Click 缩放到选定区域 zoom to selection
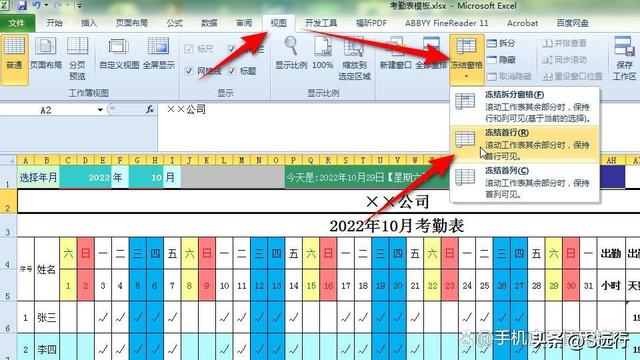640x360 pixels. click(354, 58)
